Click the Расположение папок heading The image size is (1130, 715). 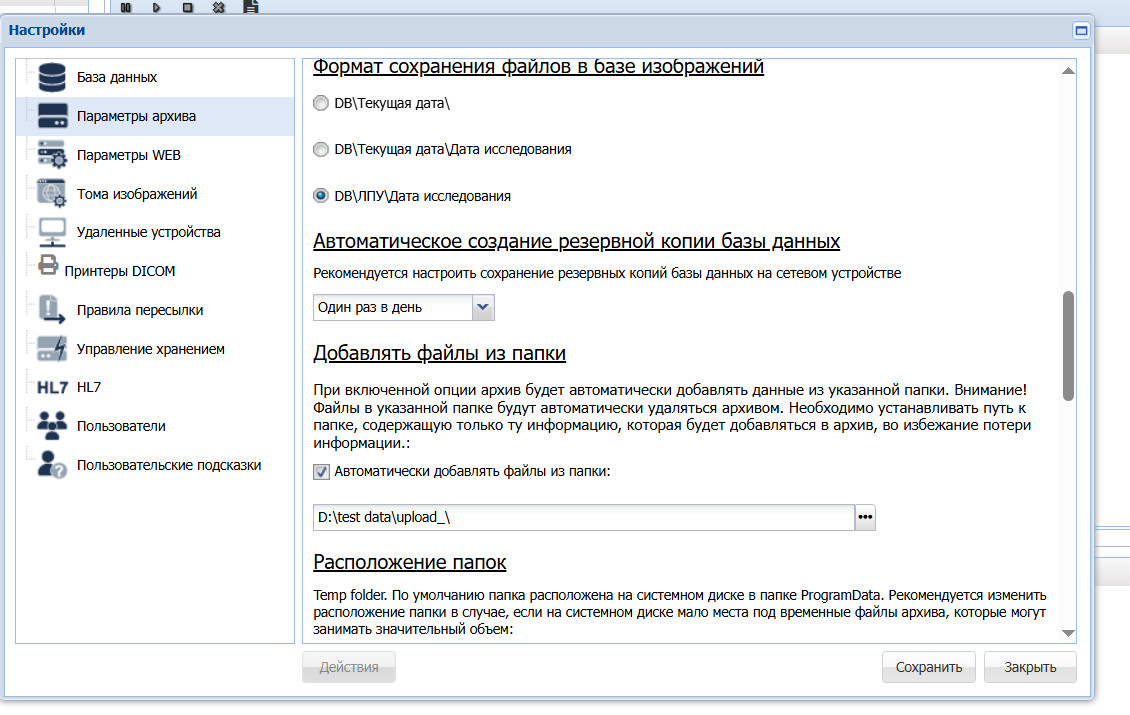coord(409,562)
